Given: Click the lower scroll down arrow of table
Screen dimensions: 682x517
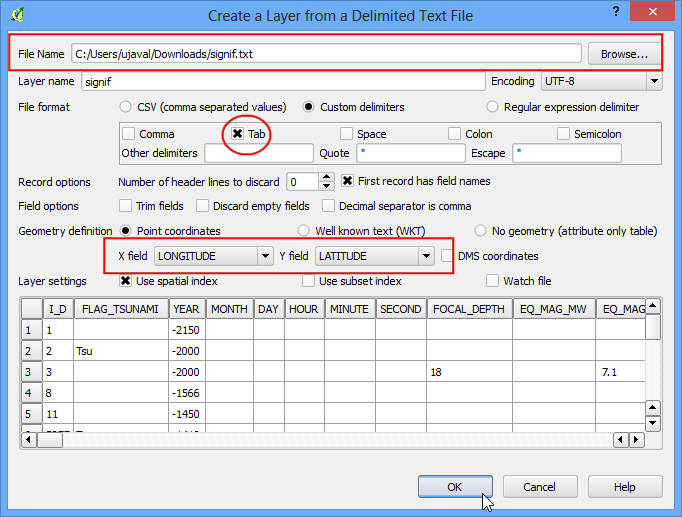Looking at the screenshot, I should coord(652,423).
